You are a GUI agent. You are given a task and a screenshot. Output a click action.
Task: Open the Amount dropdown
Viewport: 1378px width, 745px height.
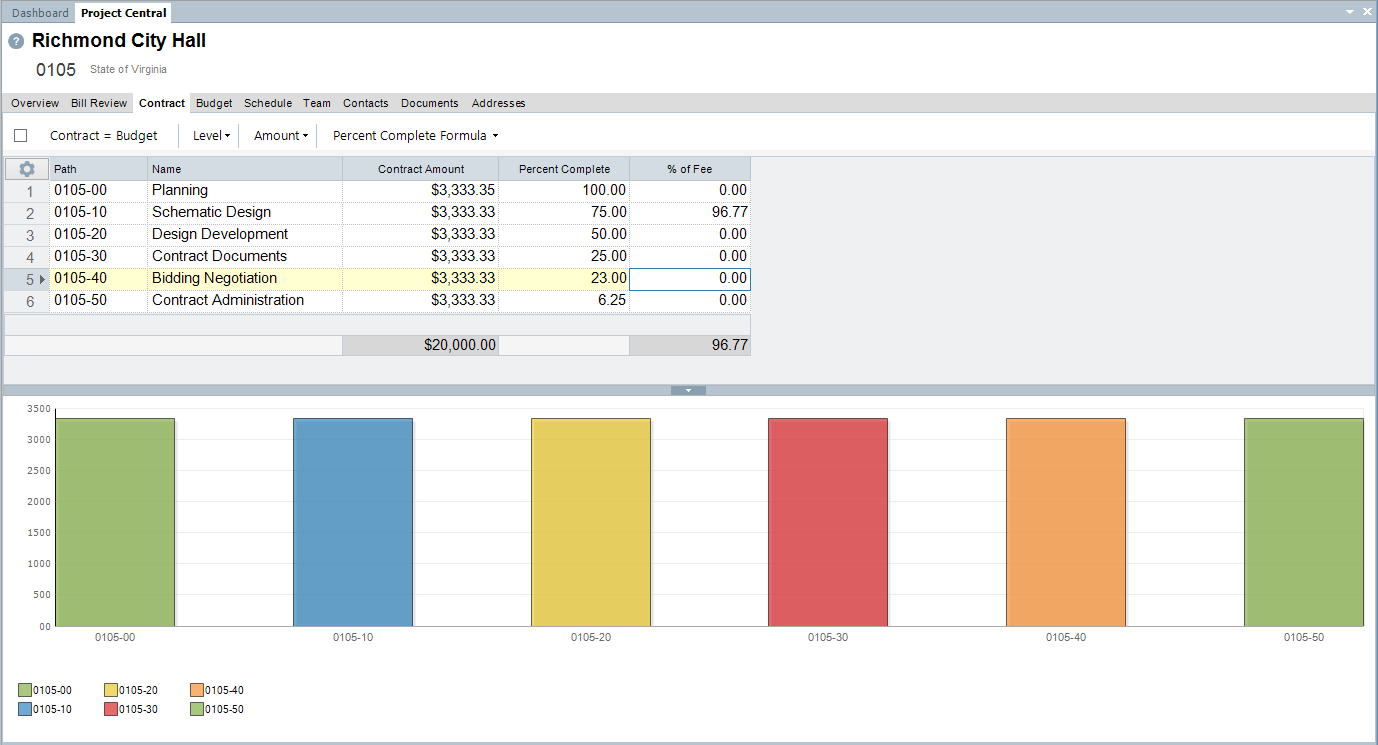(280, 135)
